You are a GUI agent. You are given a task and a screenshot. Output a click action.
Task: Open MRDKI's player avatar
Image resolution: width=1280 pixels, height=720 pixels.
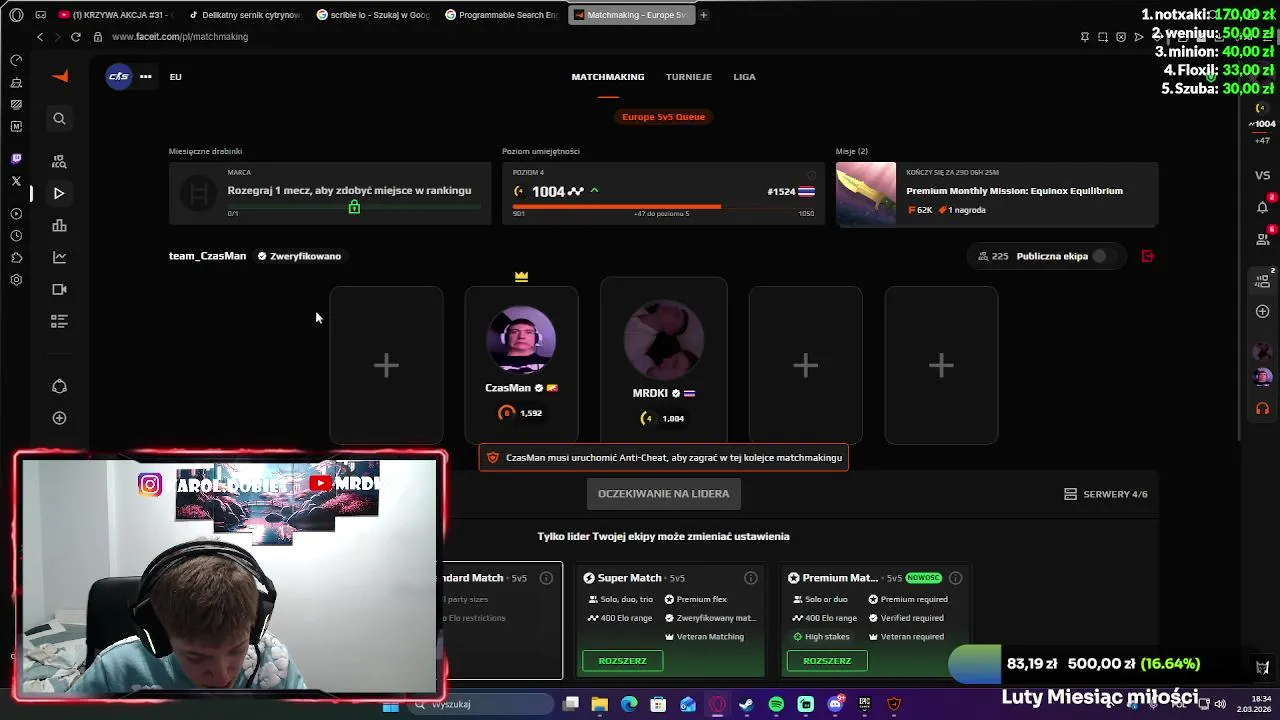pyautogui.click(x=663, y=340)
